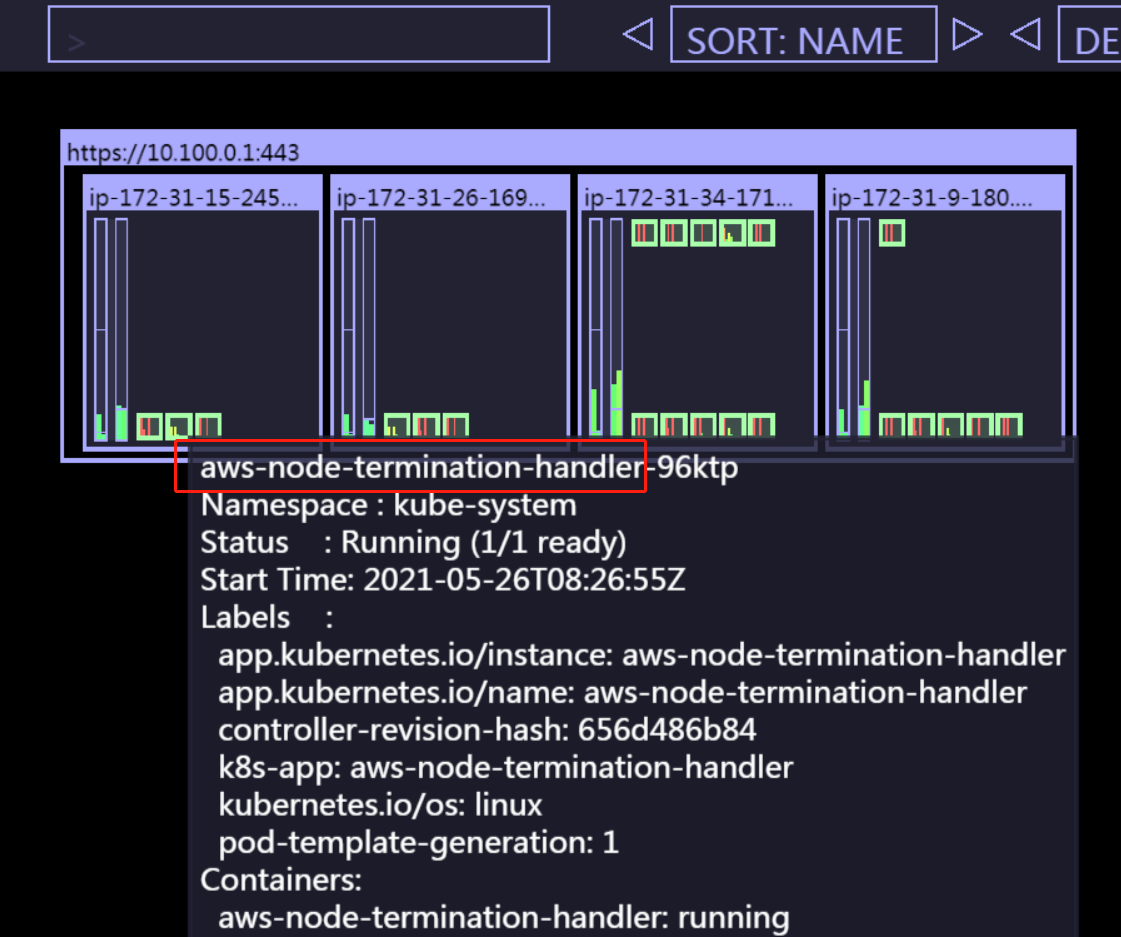The image size is (1121, 937).
Task: Click the left arrow beside the DE selector
Action: pyautogui.click(x=1025, y=34)
